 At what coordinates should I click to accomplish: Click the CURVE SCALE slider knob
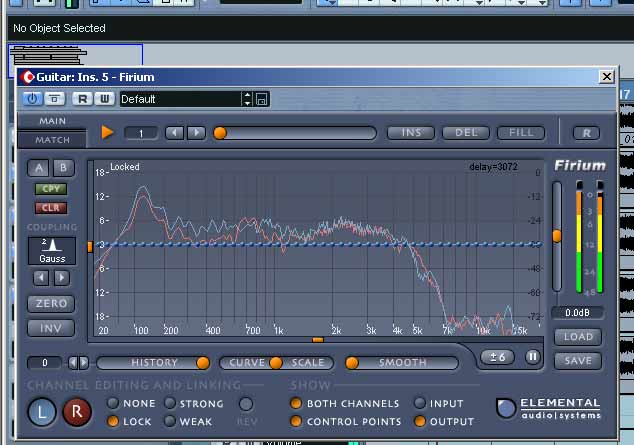click(276, 363)
